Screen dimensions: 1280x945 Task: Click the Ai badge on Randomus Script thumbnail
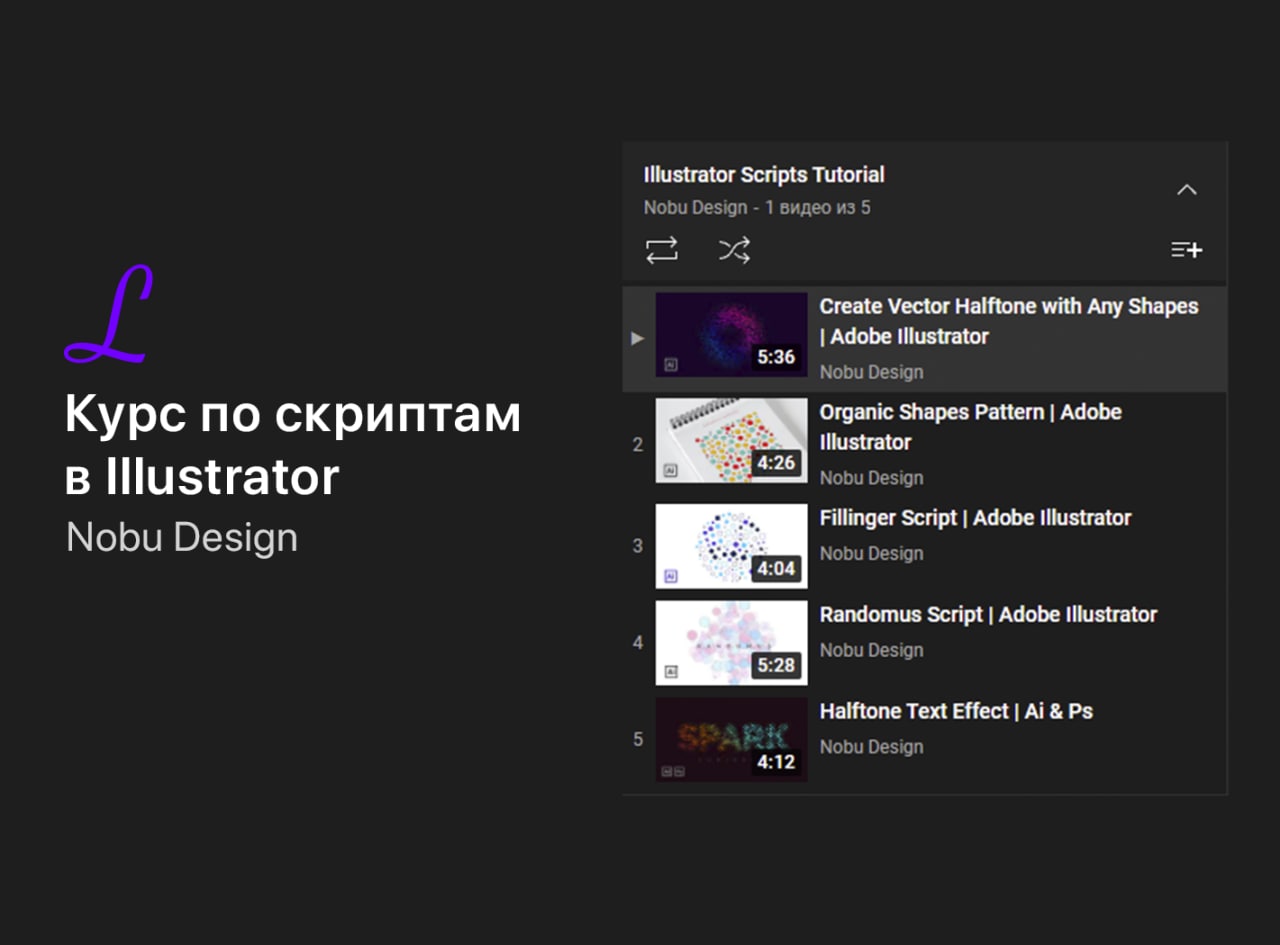click(x=671, y=672)
